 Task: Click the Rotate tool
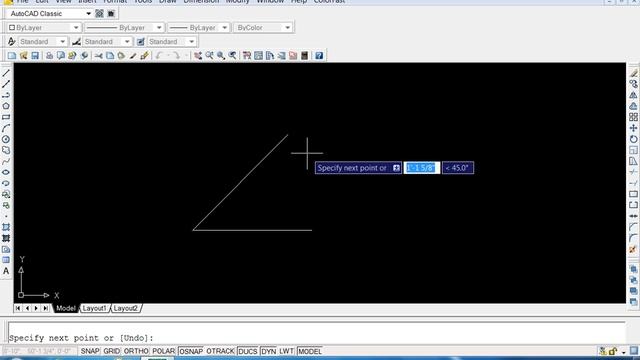click(x=633, y=140)
